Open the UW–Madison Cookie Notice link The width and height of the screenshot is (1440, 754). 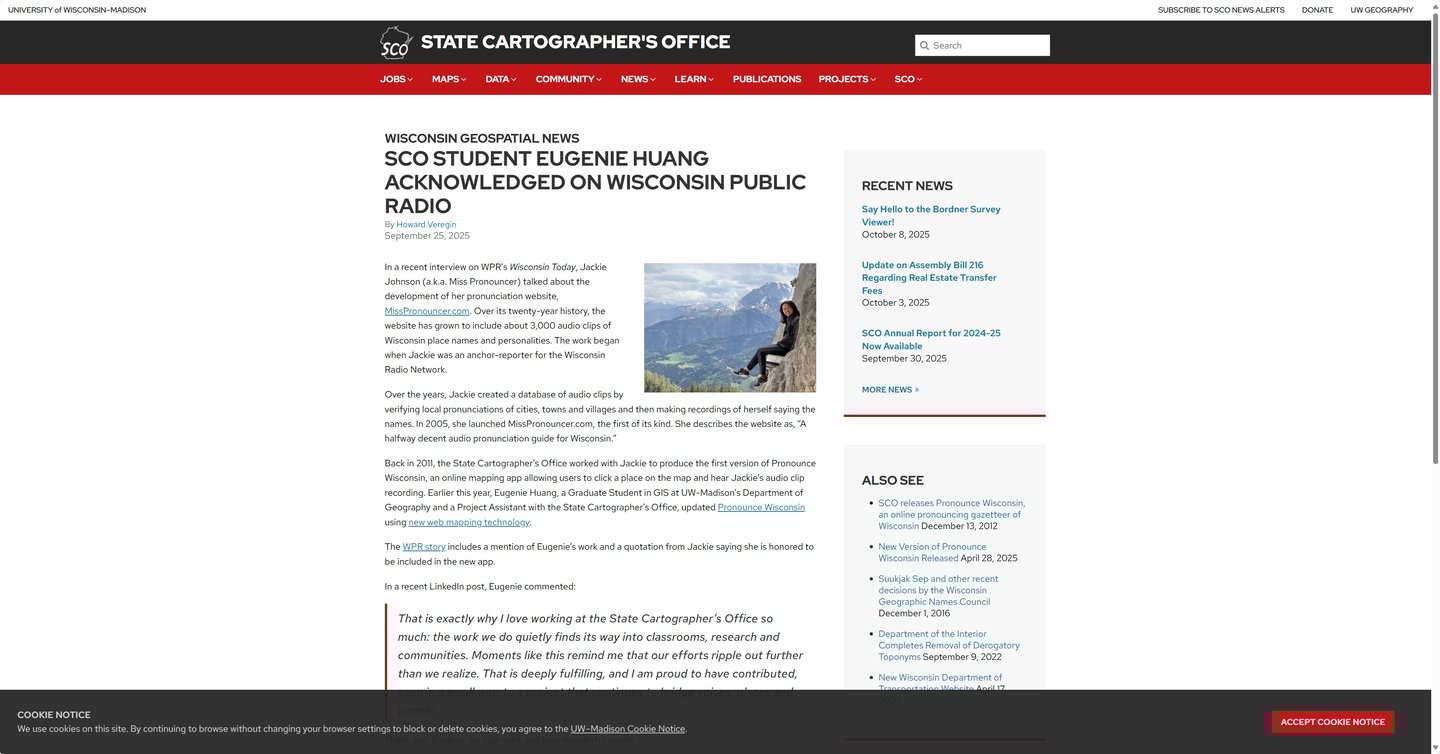coord(628,729)
